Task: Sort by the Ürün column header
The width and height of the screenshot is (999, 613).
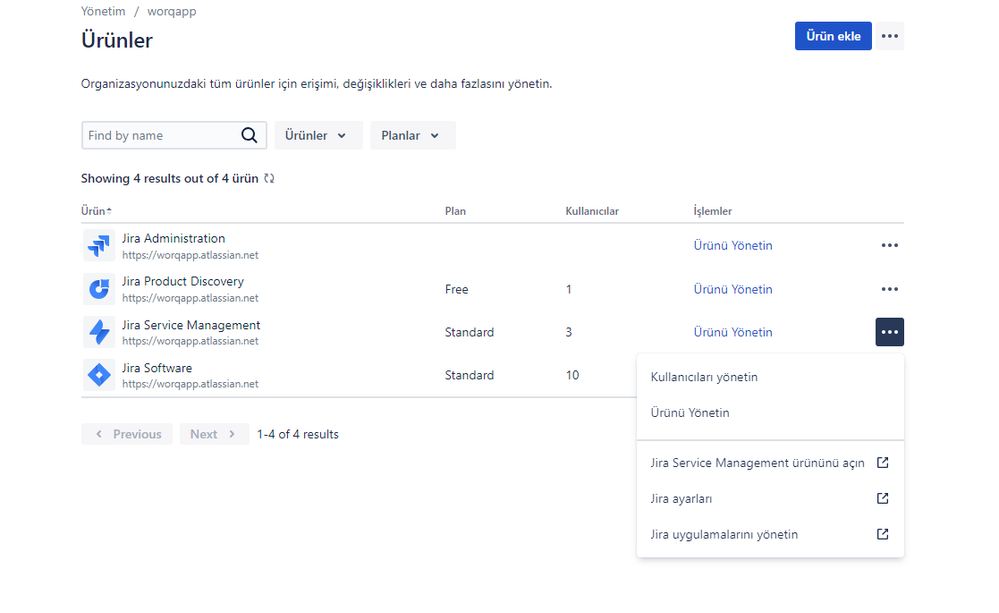Action: click(x=96, y=211)
